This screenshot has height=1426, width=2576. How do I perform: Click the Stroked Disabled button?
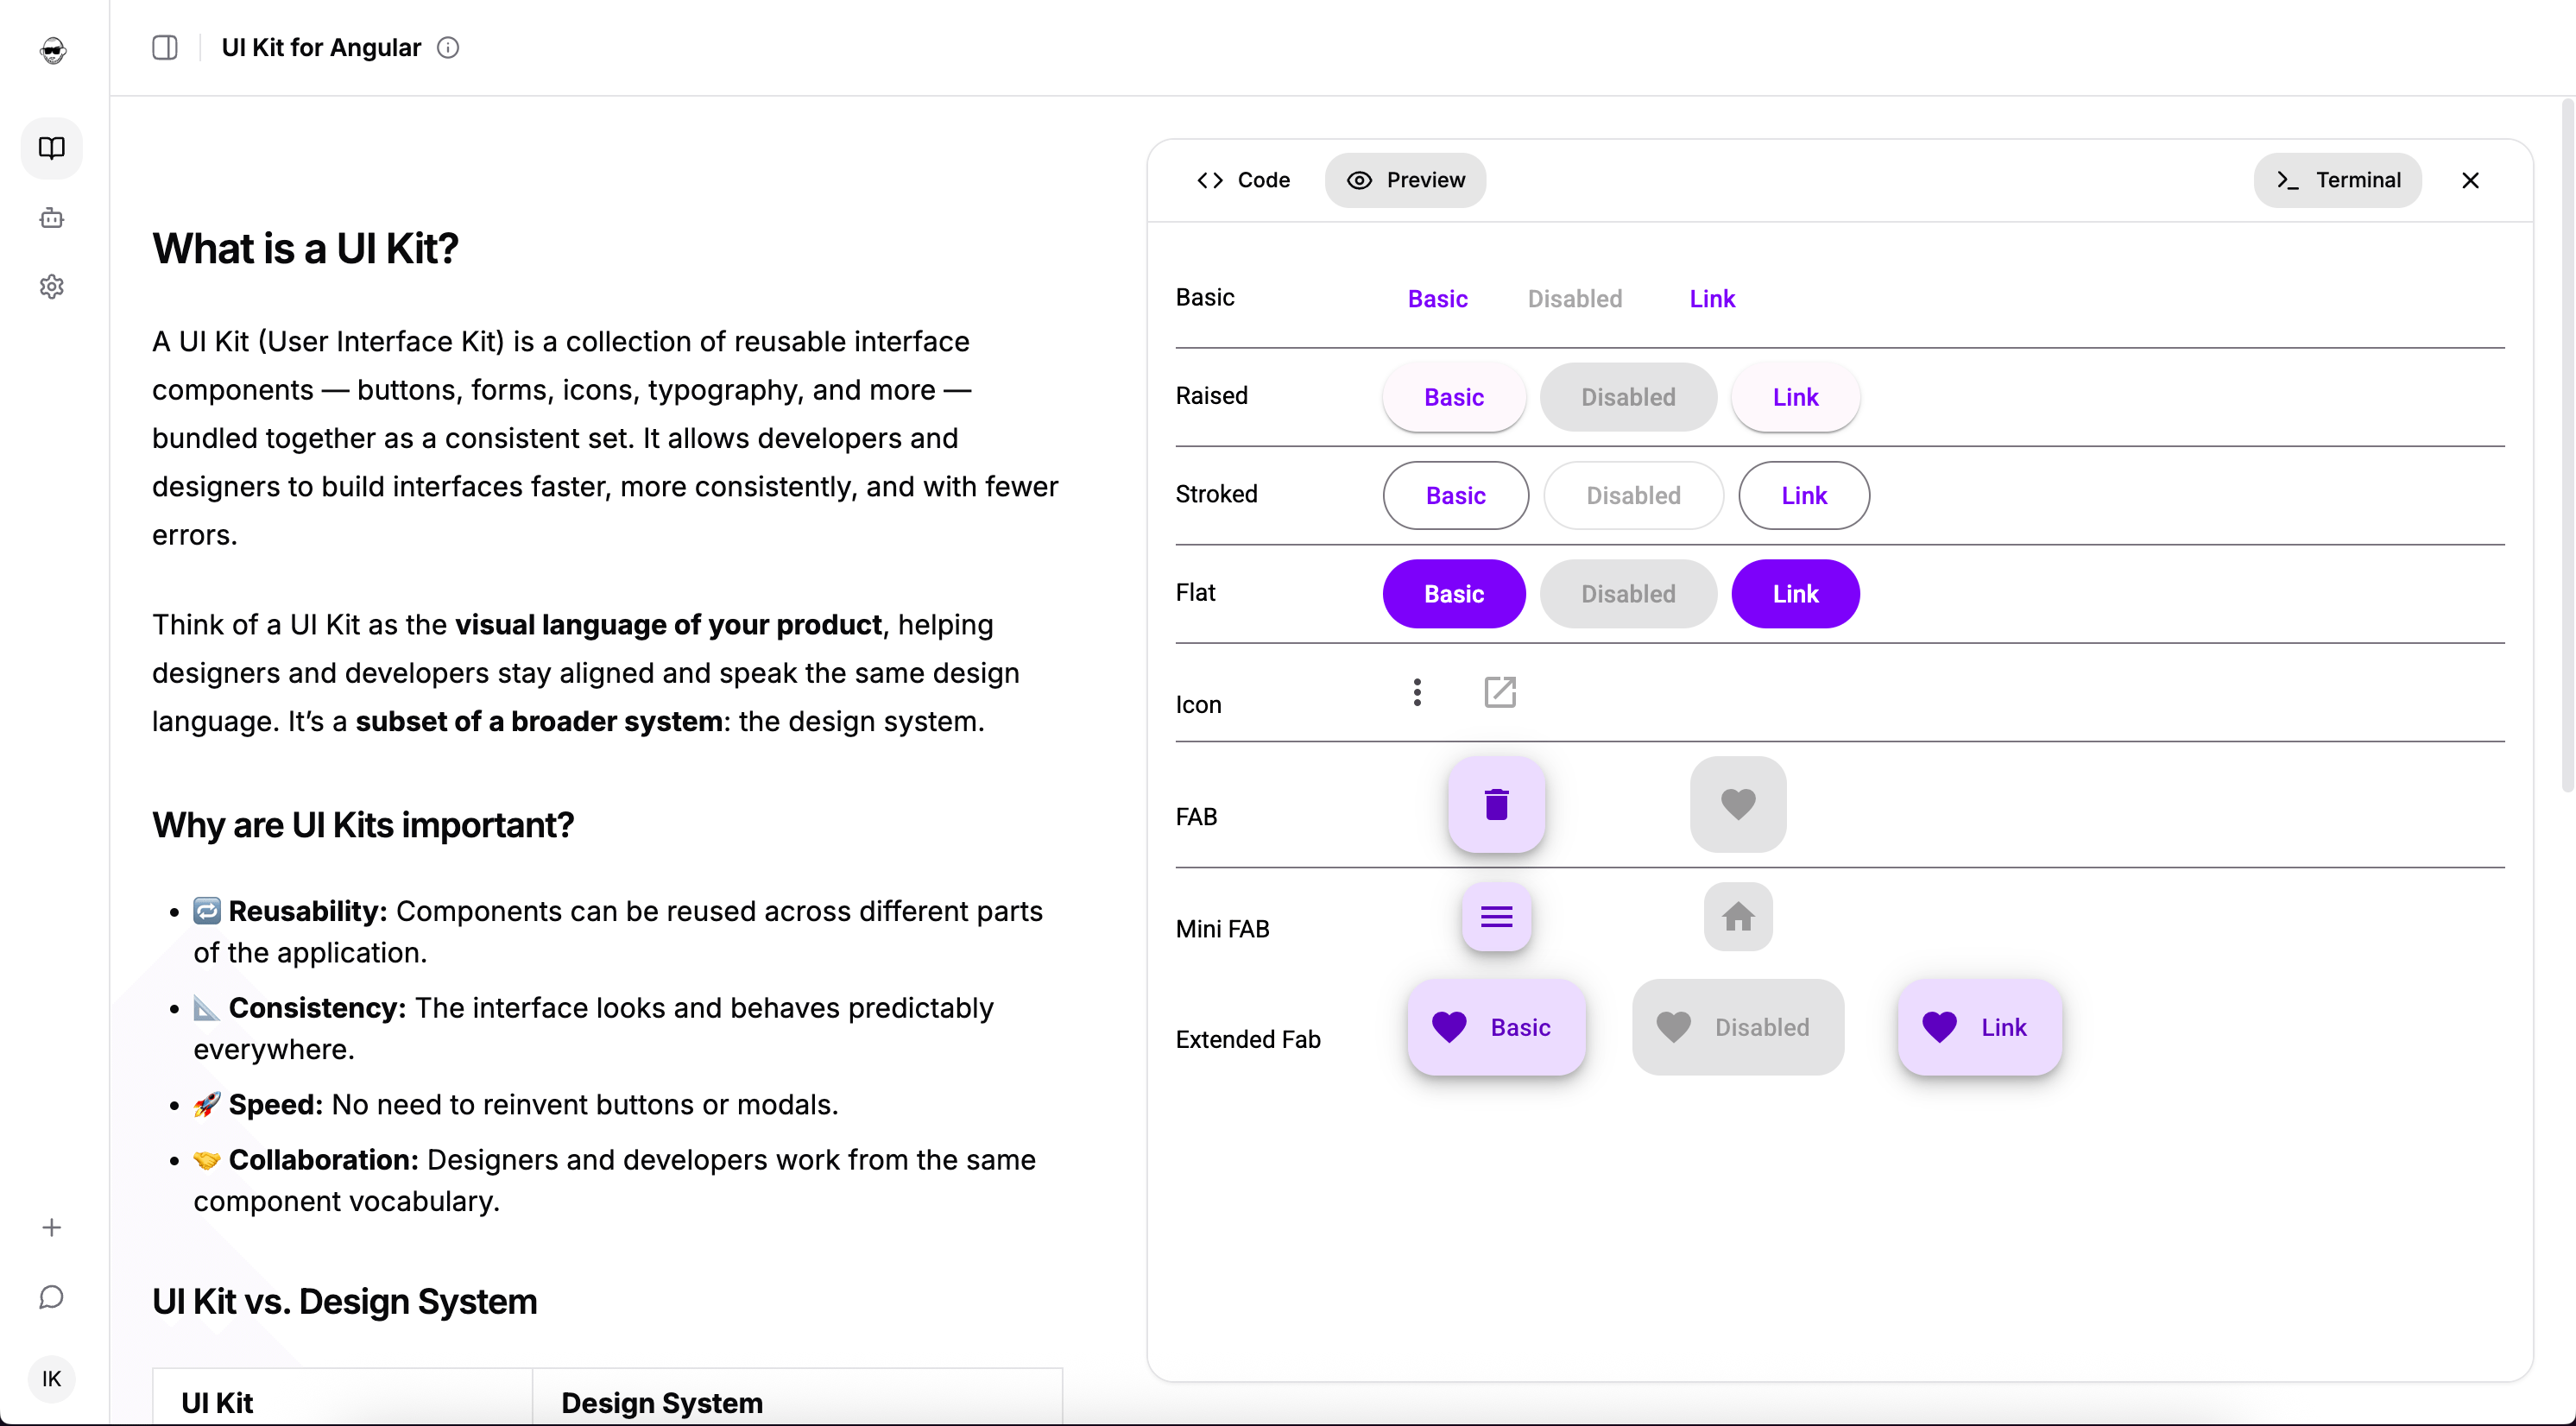[x=1633, y=495]
